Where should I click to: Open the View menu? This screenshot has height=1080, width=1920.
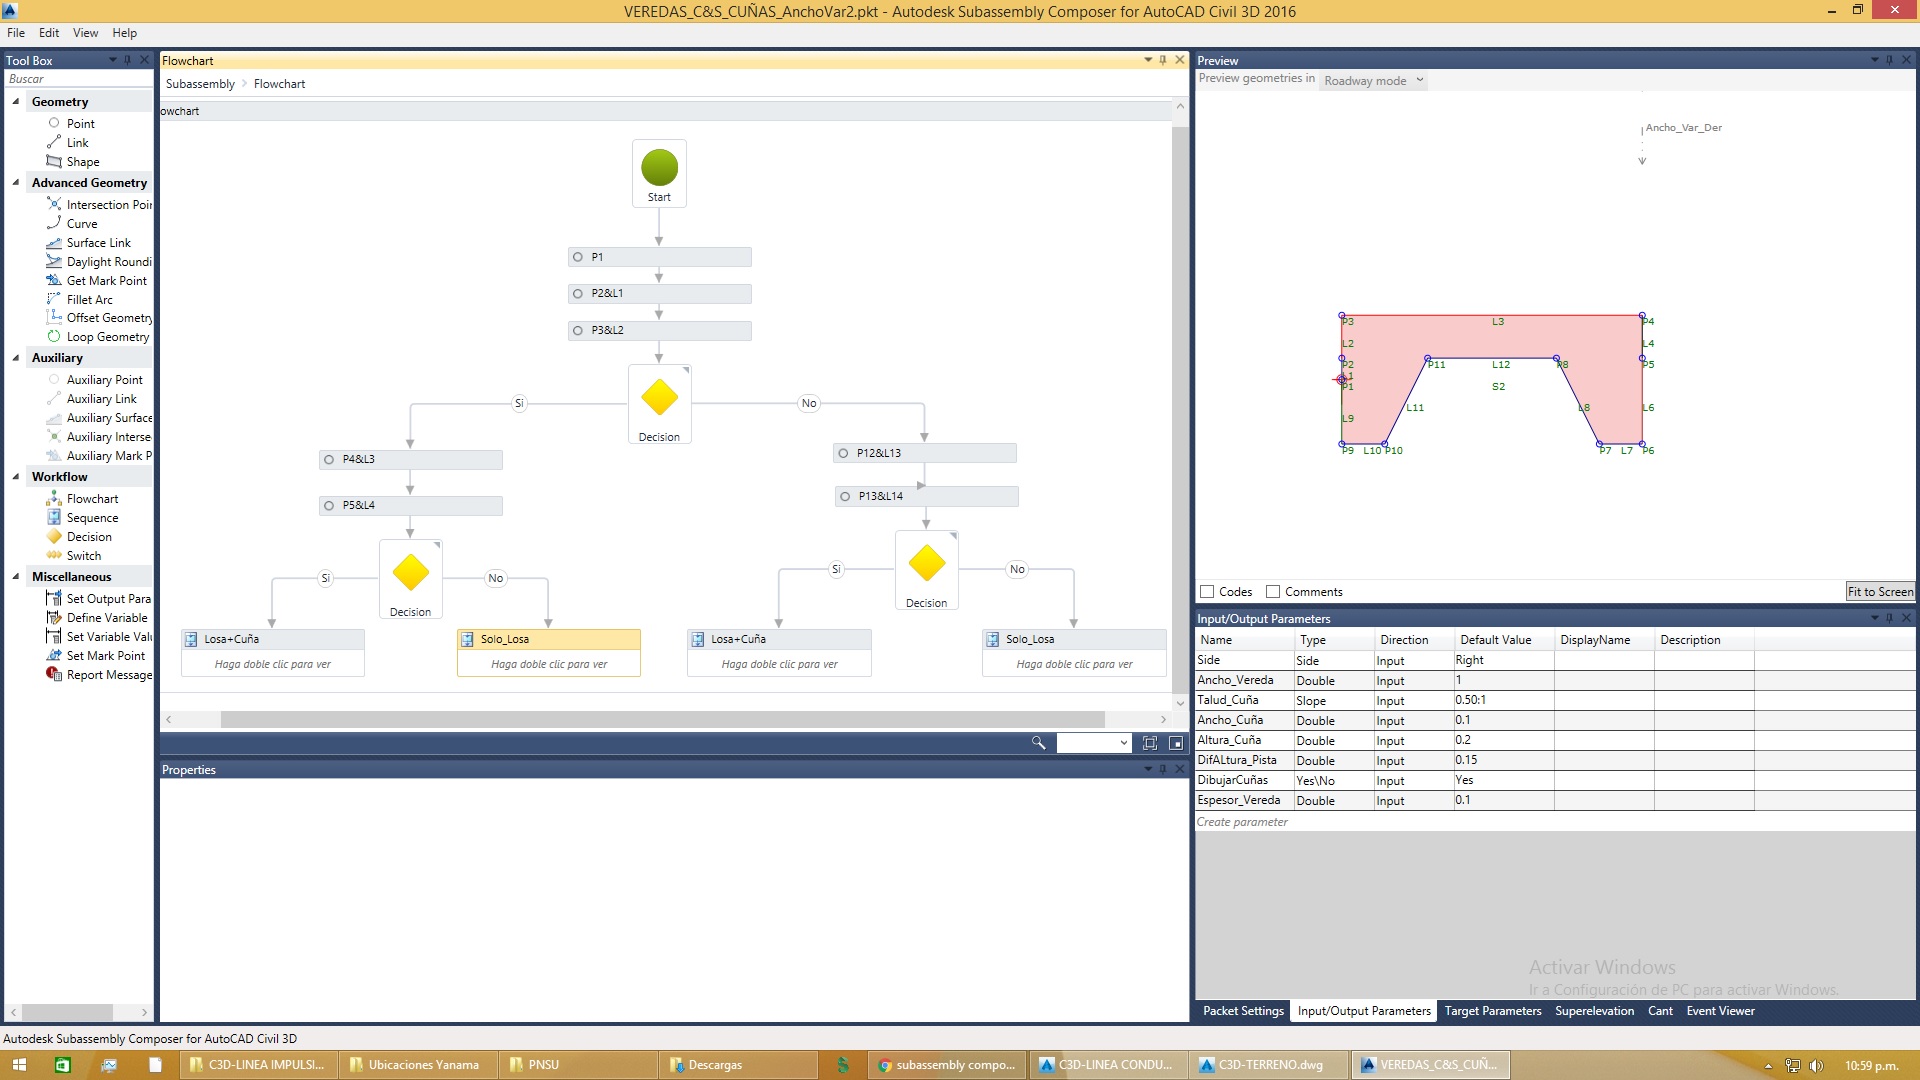point(85,32)
